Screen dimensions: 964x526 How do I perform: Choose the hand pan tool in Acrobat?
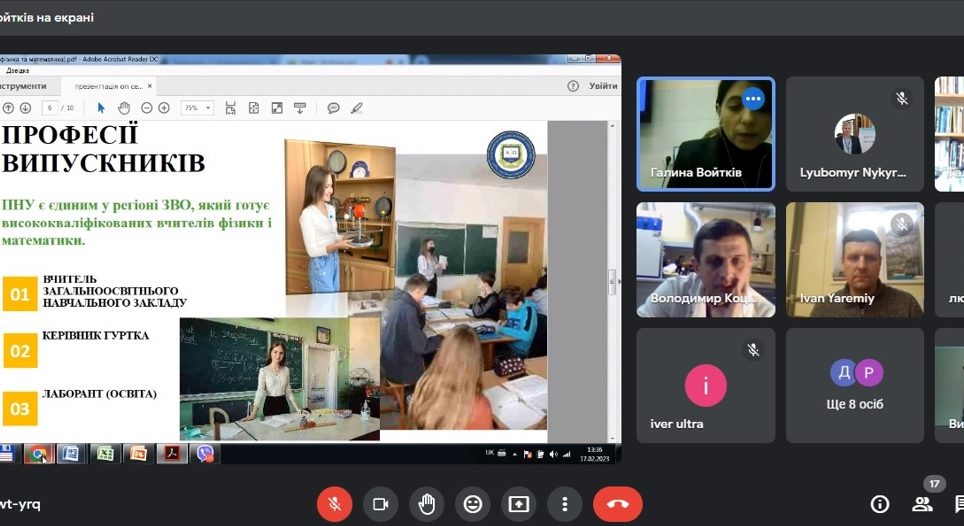click(124, 108)
